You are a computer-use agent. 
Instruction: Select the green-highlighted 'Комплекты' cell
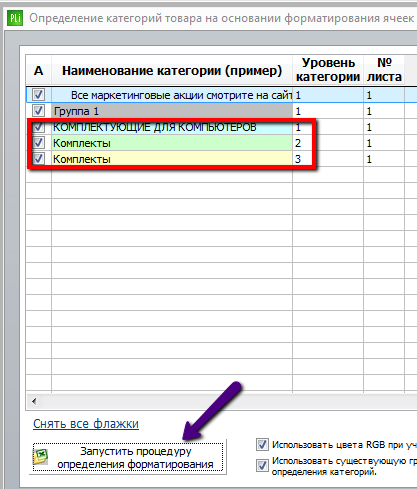172,143
